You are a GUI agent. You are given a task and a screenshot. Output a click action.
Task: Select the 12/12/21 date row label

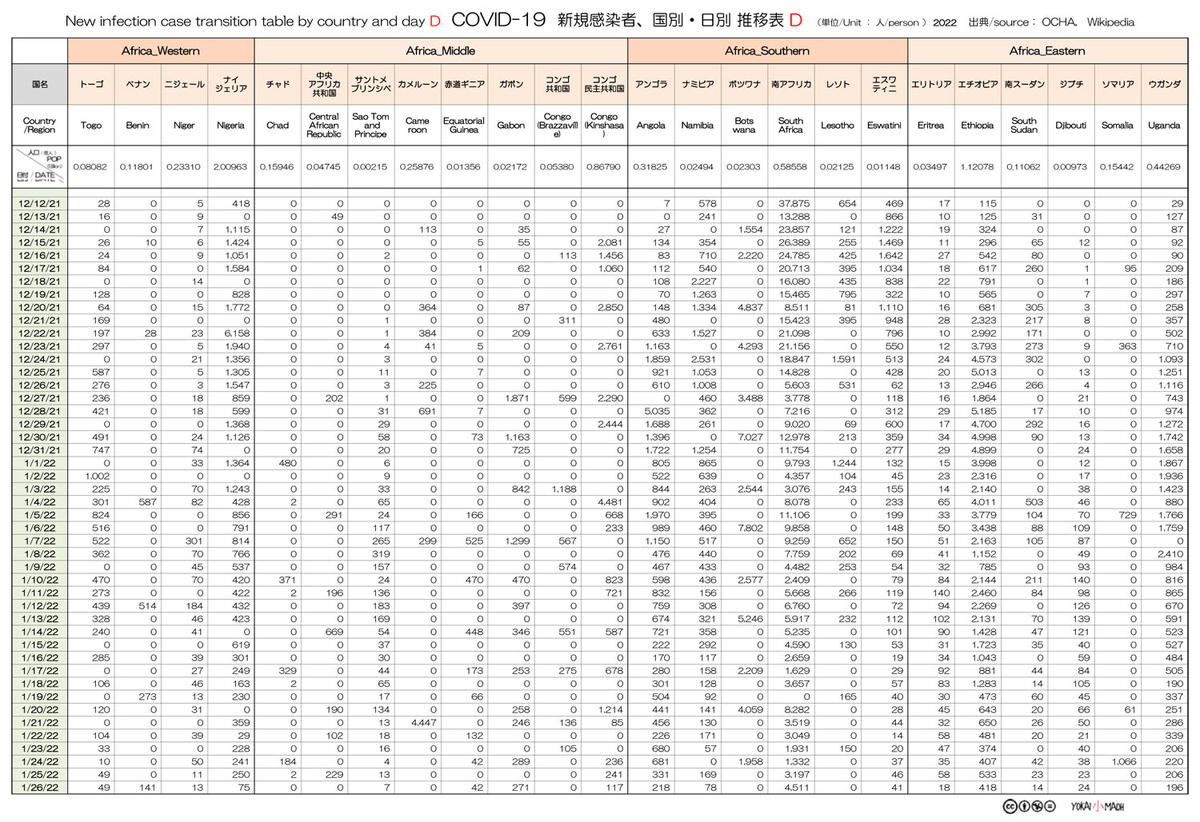(x=40, y=204)
